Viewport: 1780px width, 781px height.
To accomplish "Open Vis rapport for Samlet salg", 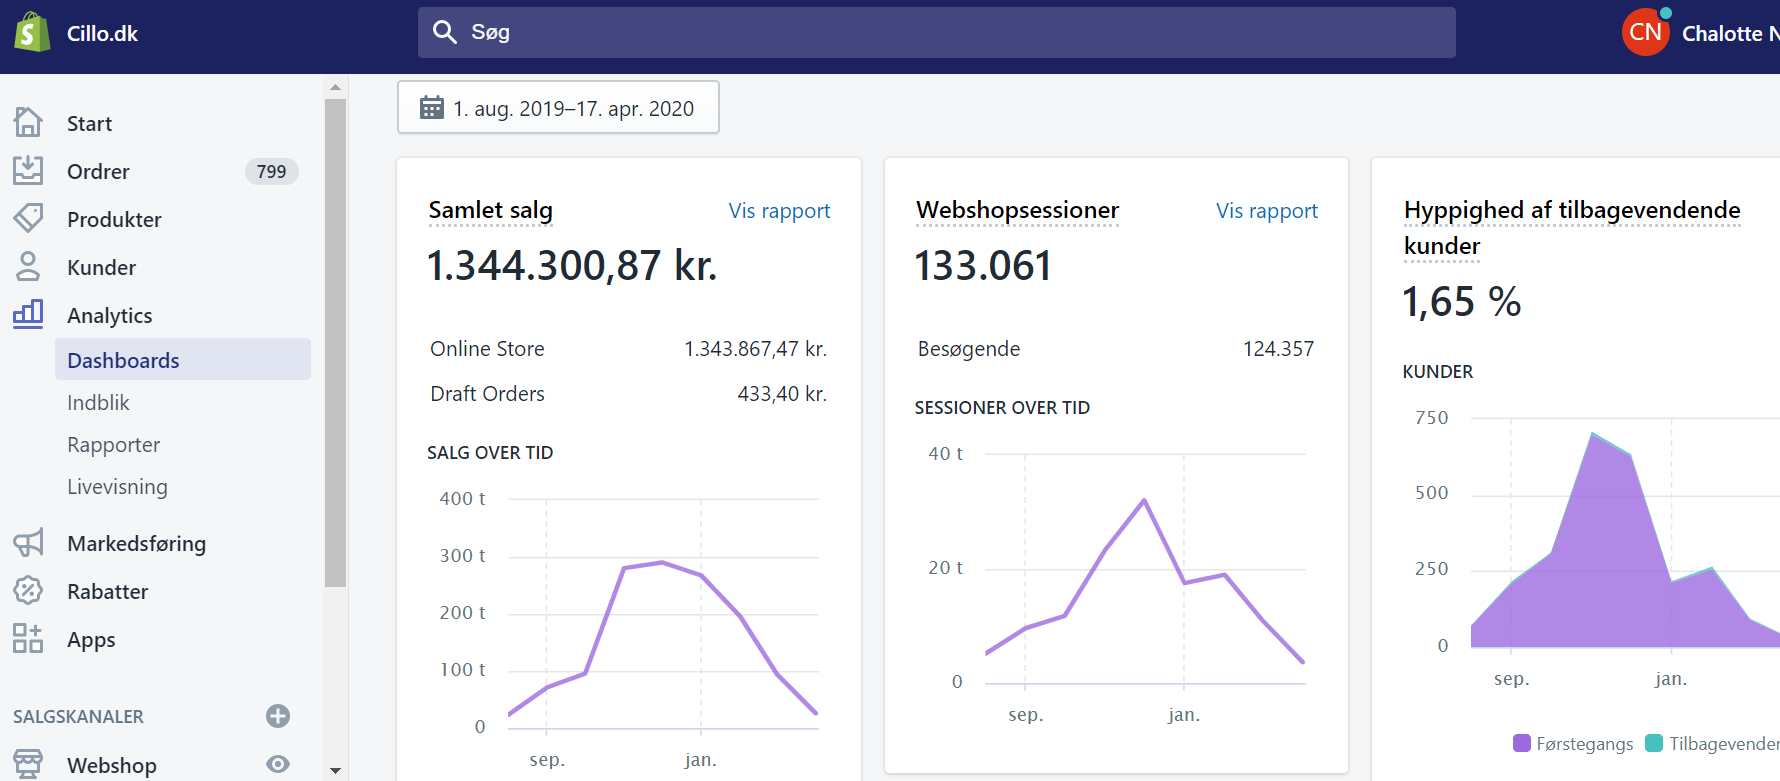I will 779,211.
